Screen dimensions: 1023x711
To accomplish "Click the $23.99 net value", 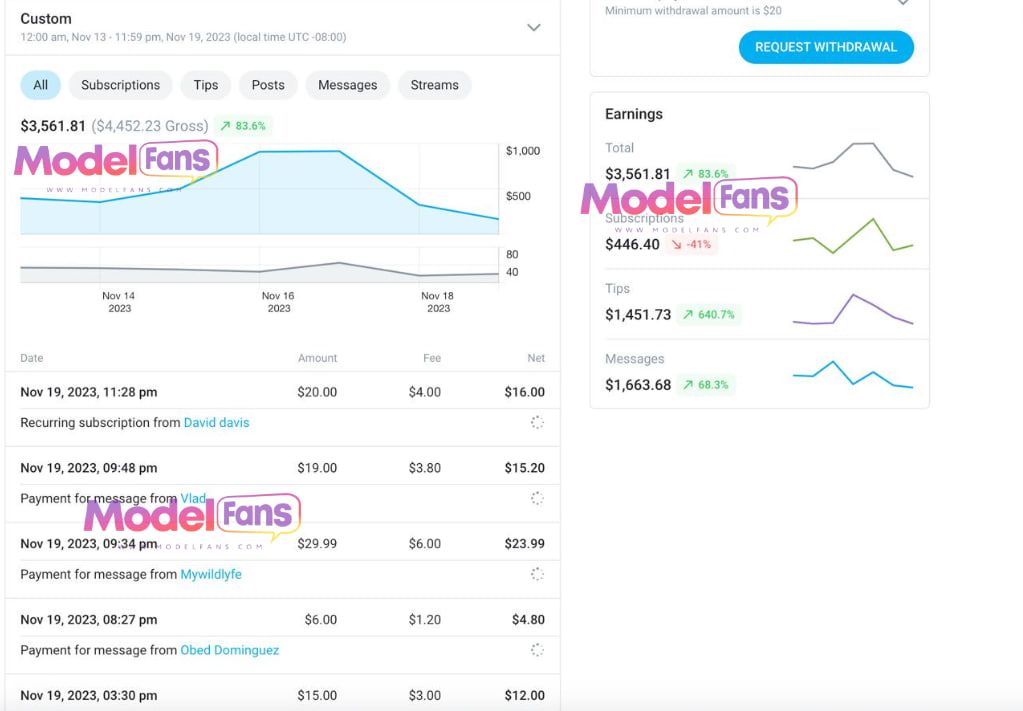I will pyautogui.click(x=525, y=543).
